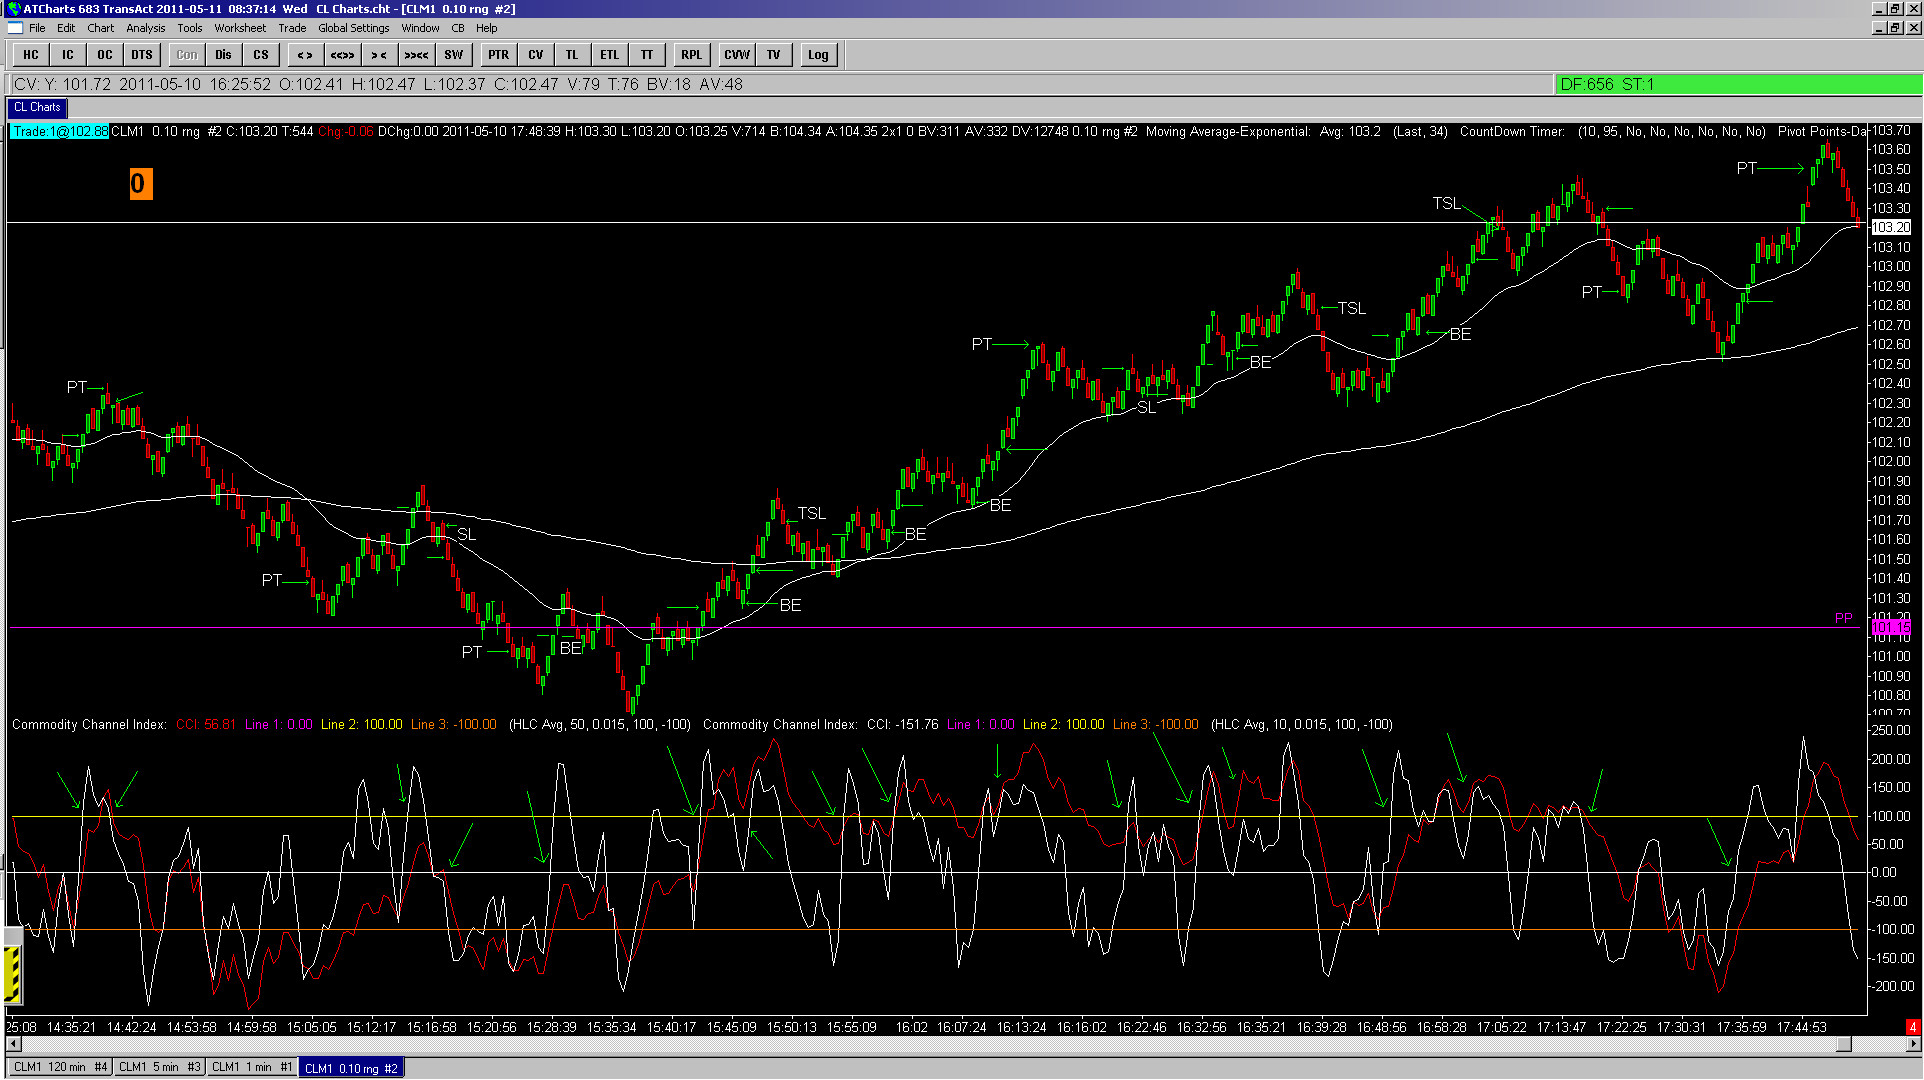Open the Global Settings menu
This screenshot has height=1080, width=1924.
point(353,28)
